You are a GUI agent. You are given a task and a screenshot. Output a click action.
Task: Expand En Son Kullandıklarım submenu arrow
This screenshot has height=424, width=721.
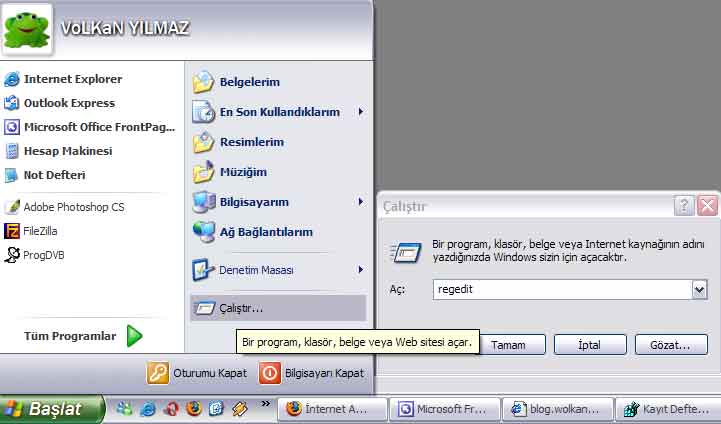[x=361, y=112]
